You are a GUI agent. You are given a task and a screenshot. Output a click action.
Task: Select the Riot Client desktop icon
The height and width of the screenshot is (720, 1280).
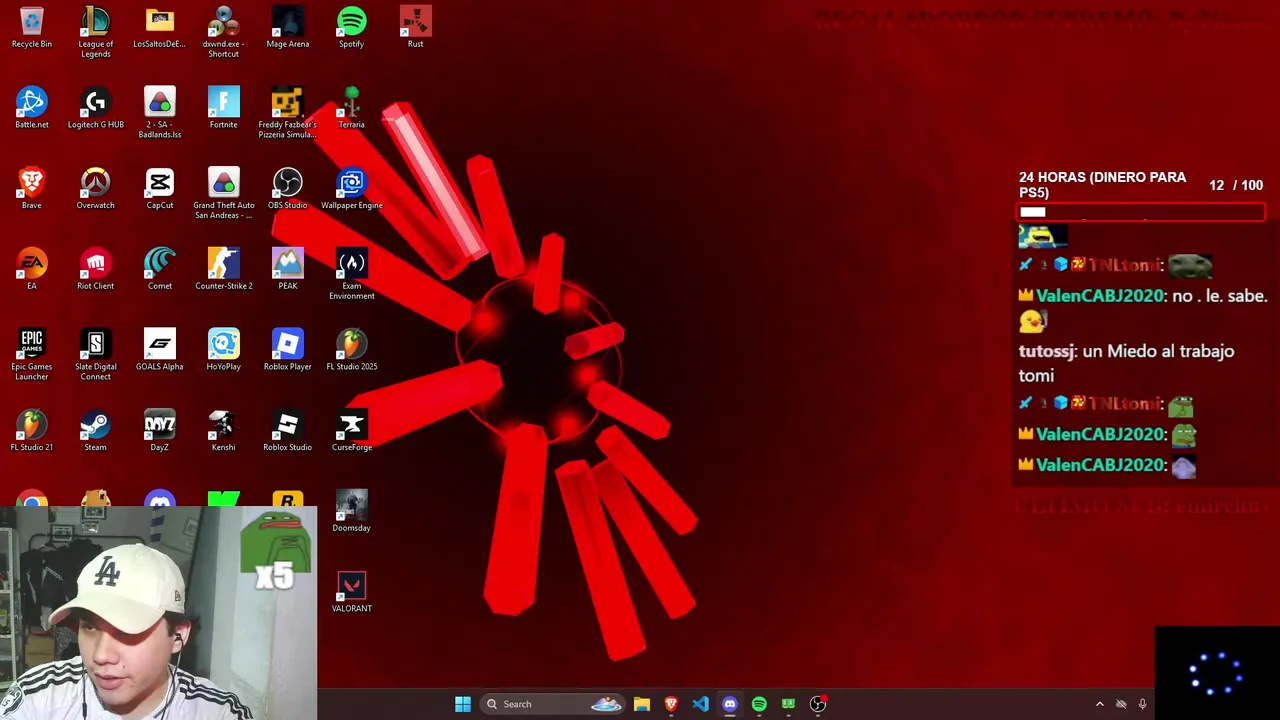point(96,270)
